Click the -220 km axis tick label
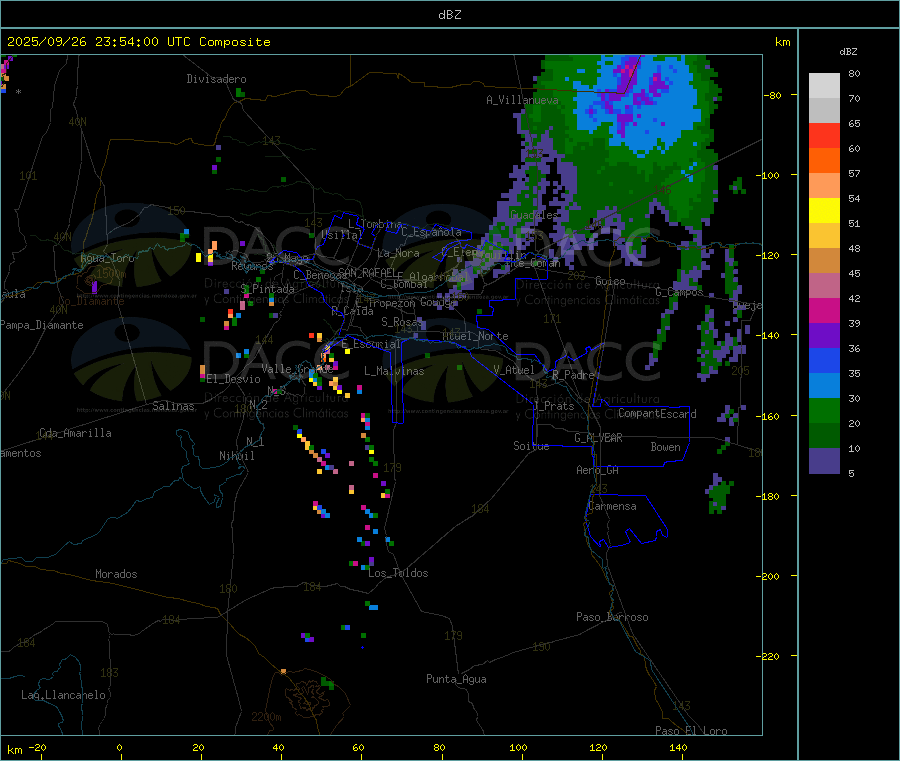The height and width of the screenshot is (761, 900). pos(769,657)
